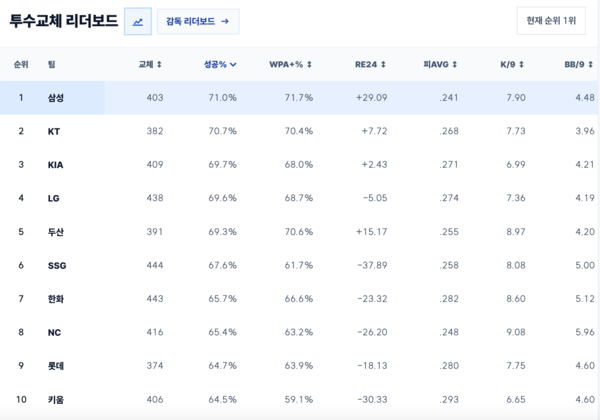Sort table by WPA+% column

pos(290,64)
